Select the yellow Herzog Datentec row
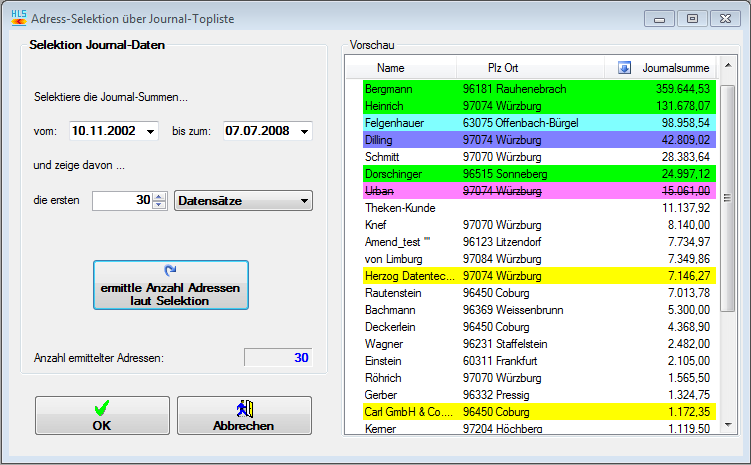 click(540, 275)
